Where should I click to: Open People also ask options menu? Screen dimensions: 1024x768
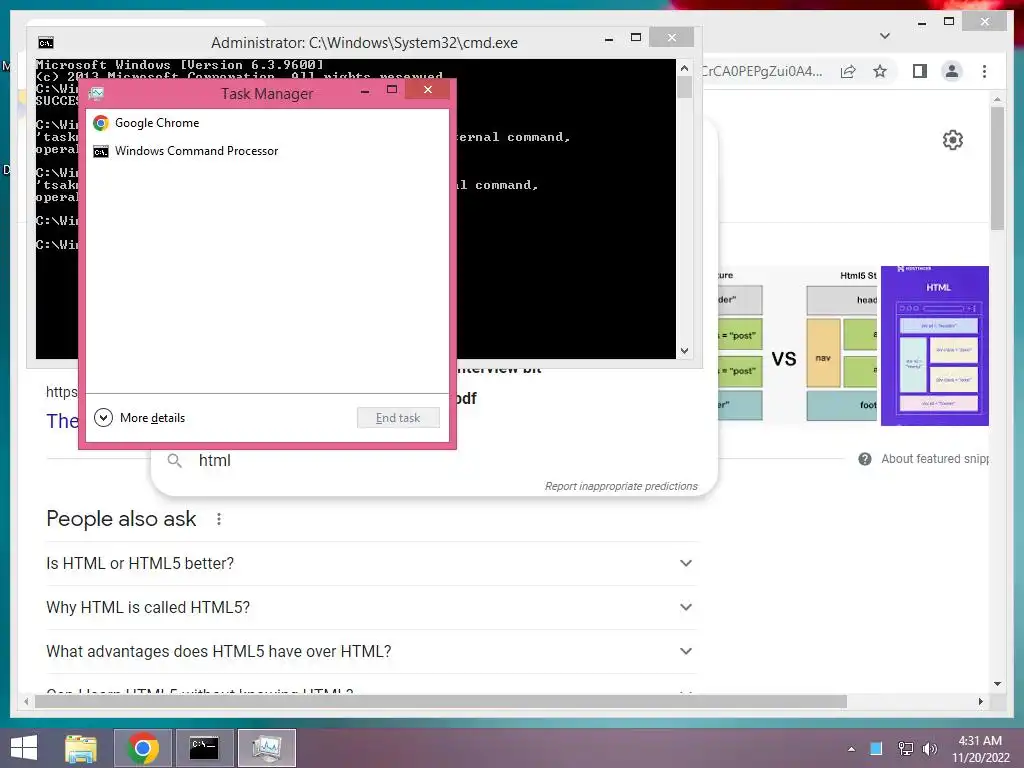click(219, 519)
